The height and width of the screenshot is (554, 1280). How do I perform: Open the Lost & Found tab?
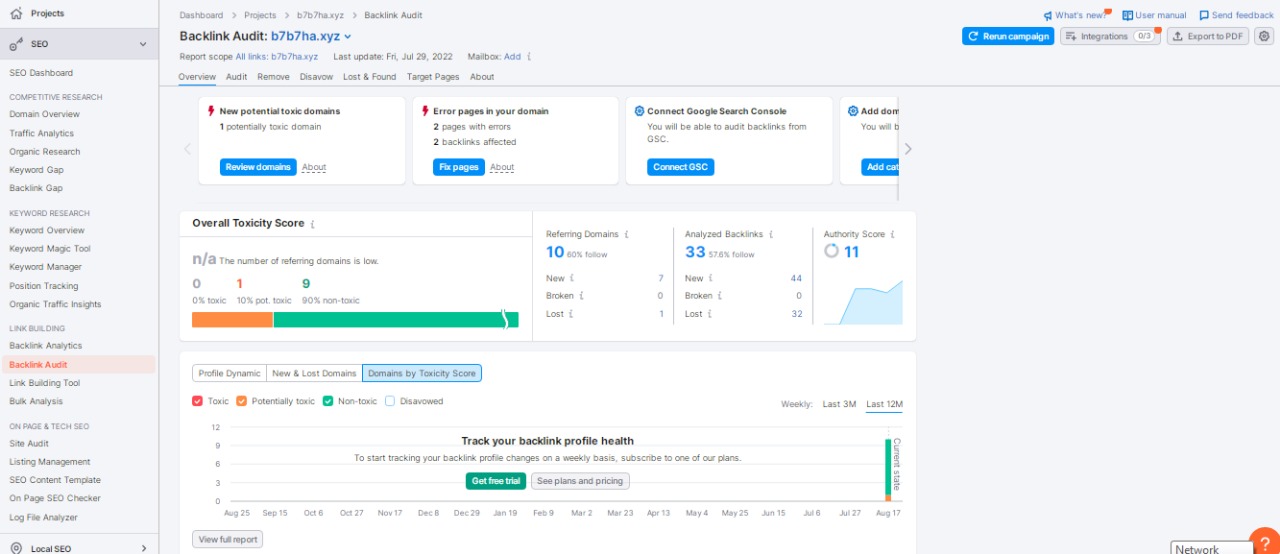coord(369,77)
